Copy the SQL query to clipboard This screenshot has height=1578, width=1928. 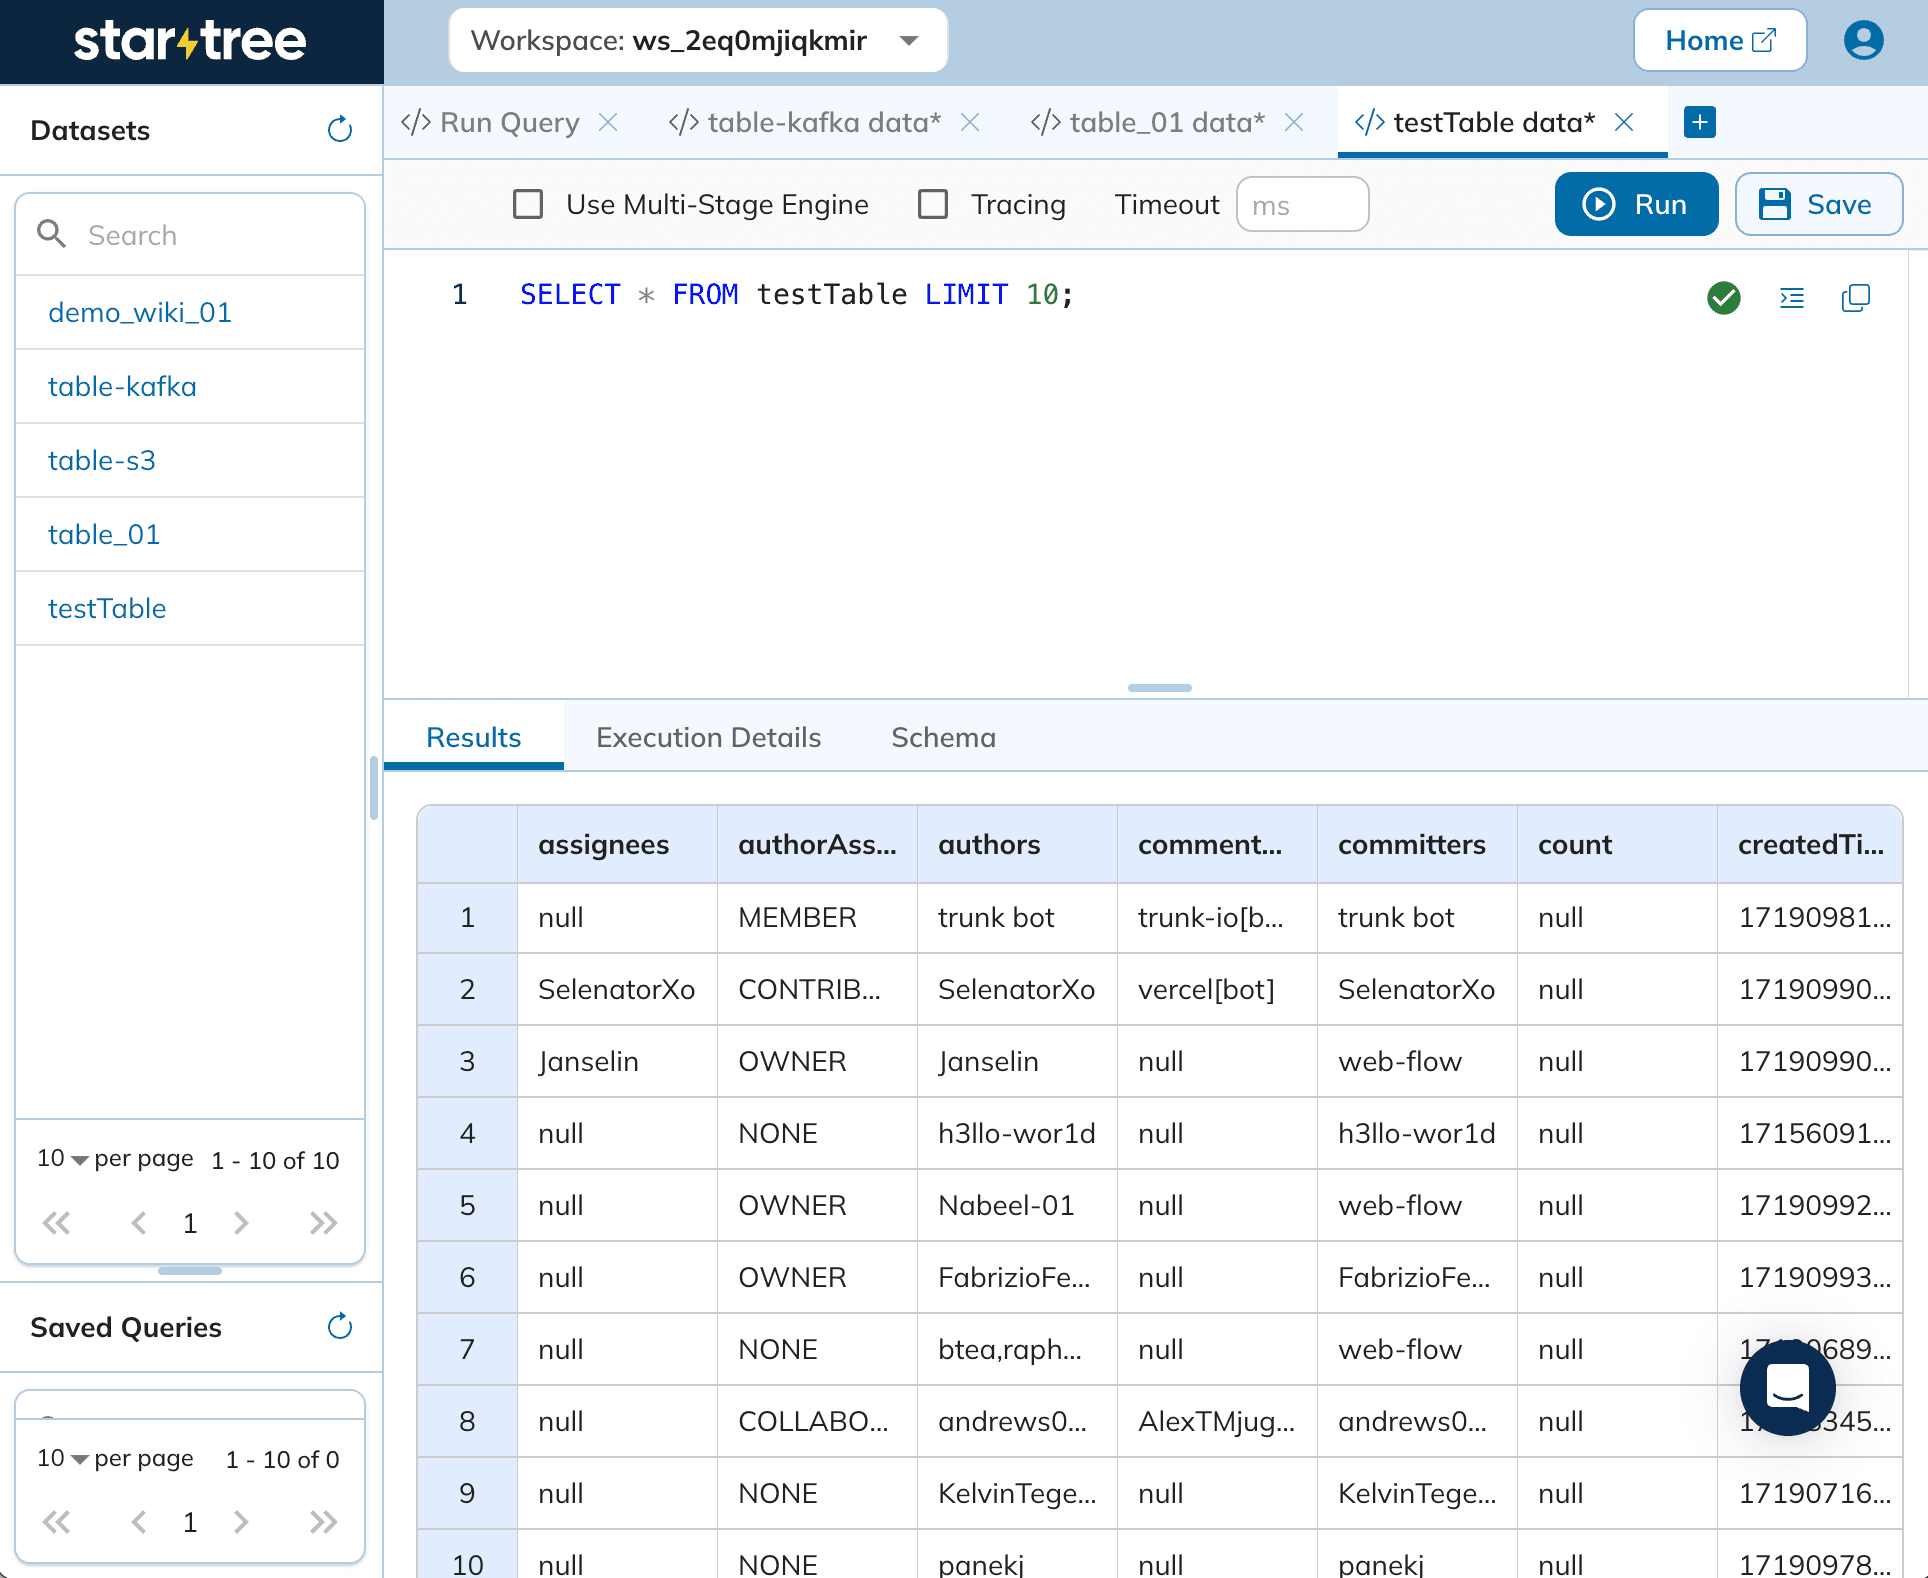(1856, 298)
